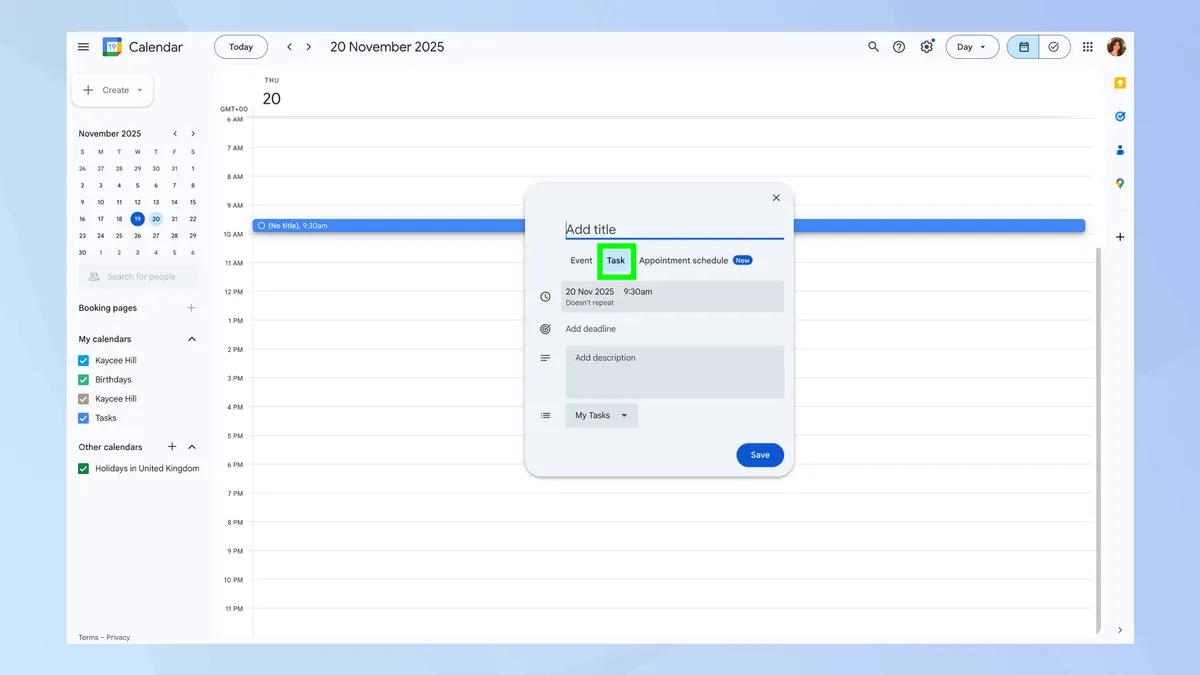
Task: Open Google Tasks in the side panel
Action: pyautogui.click(x=1119, y=116)
